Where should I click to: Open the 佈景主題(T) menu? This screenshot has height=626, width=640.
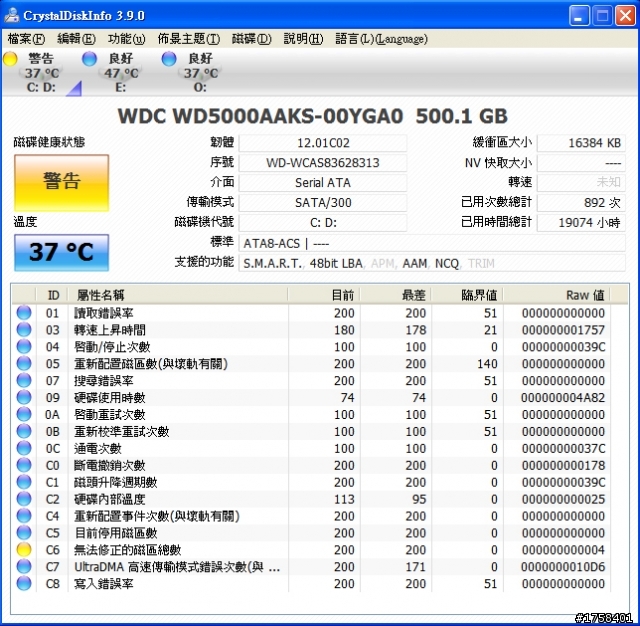[x=189, y=39]
